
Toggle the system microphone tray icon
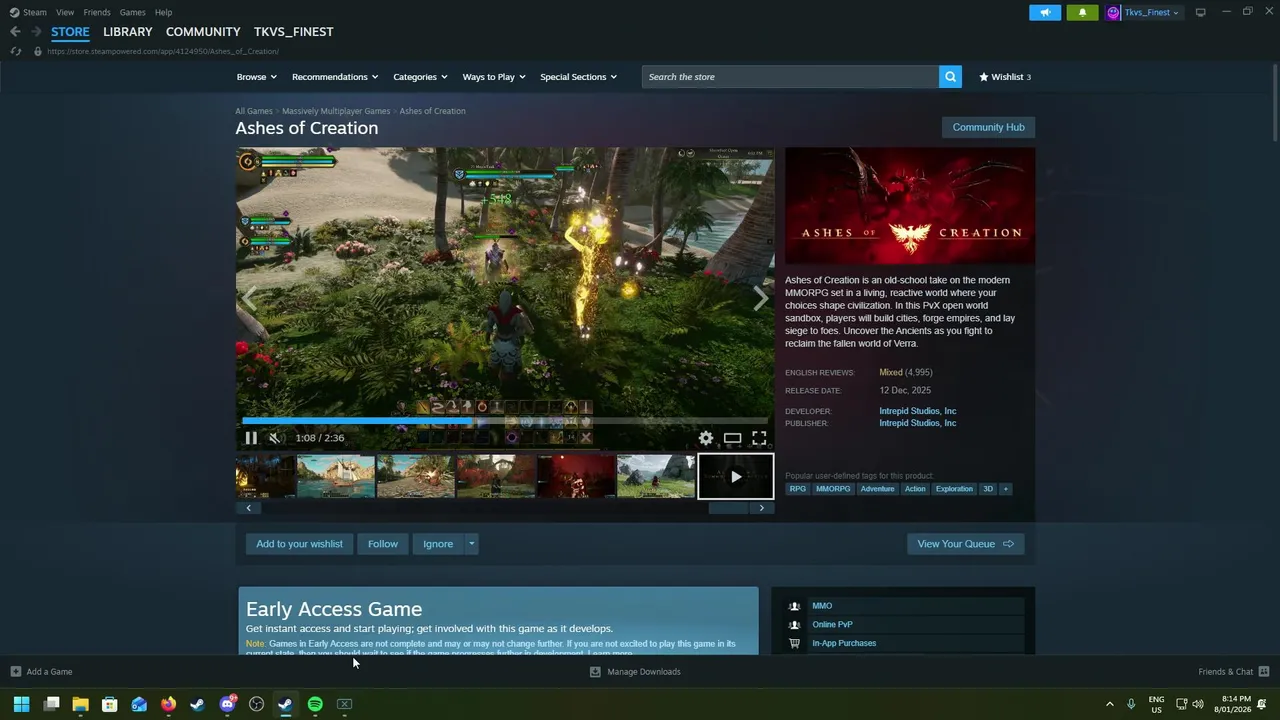click(x=1131, y=704)
